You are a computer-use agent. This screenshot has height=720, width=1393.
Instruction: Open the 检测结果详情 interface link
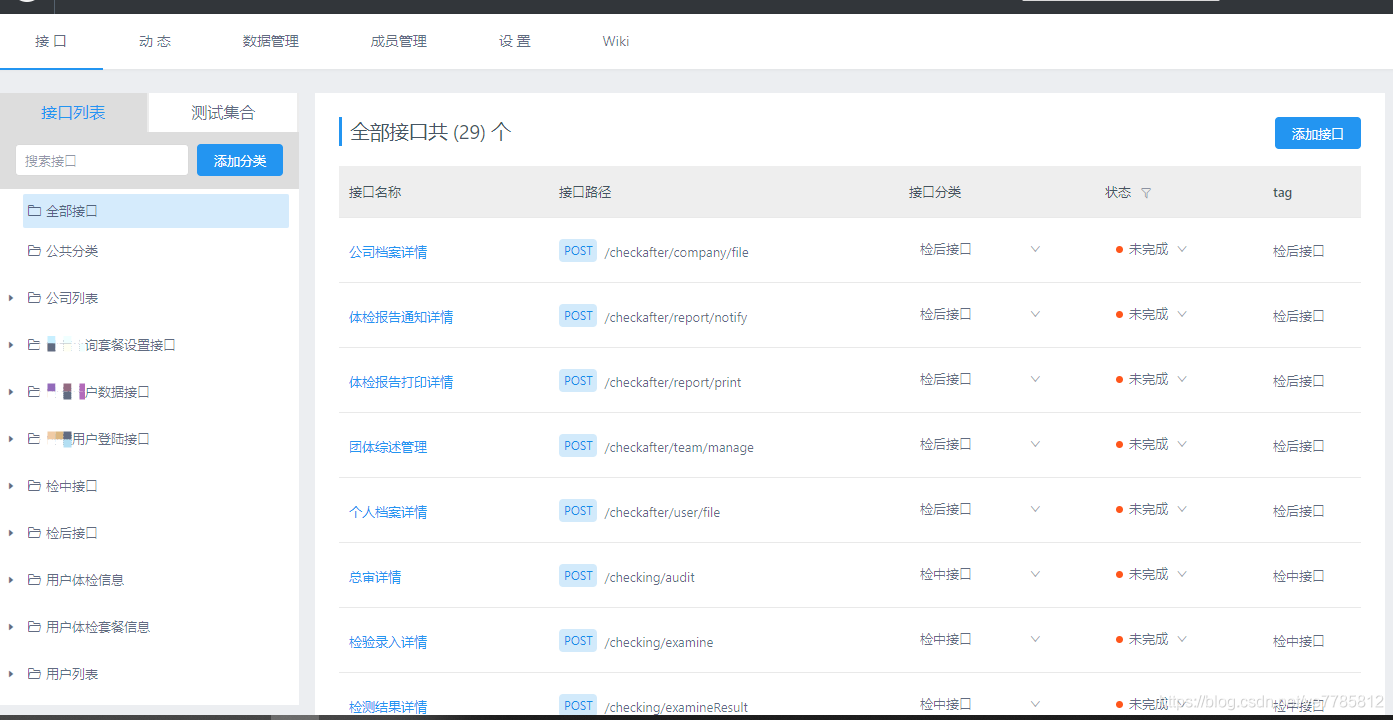388,707
